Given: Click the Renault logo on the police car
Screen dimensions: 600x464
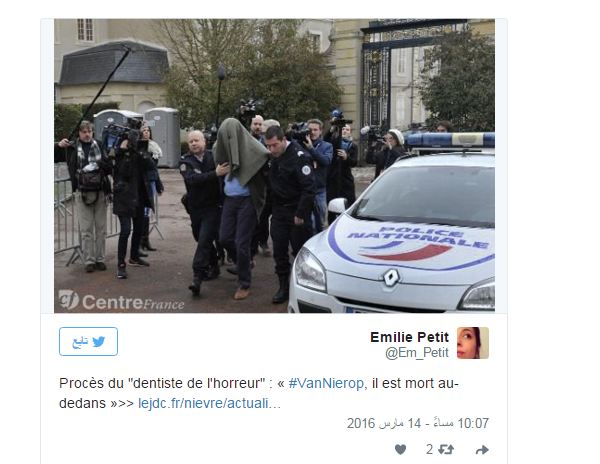Looking at the screenshot, I should click(x=391, y=278).
